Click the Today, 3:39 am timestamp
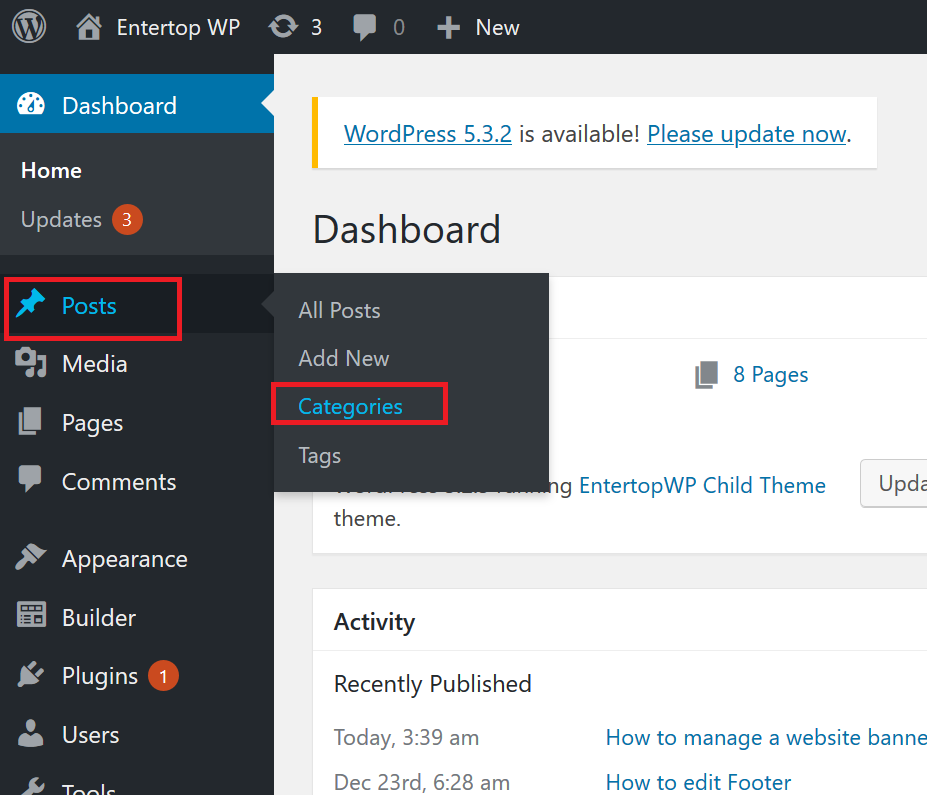This screenshot has height=795, width=927. pos(406,738)
